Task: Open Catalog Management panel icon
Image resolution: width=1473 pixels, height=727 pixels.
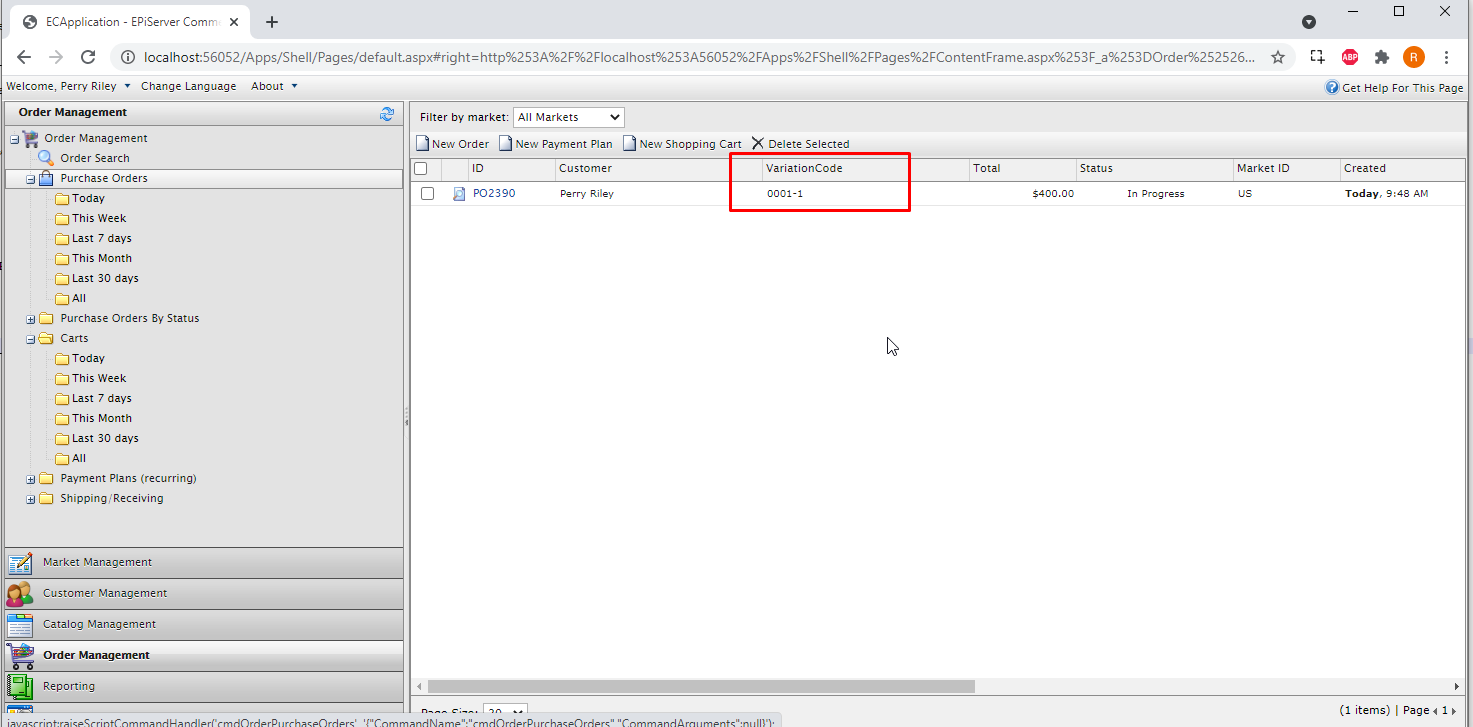Action: [x=20, y=625]
